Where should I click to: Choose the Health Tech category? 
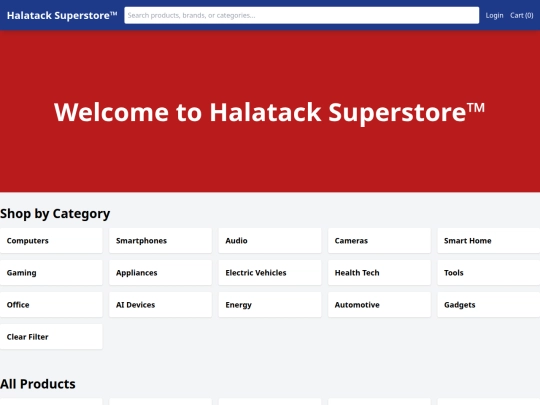click(x=379, y=272)
